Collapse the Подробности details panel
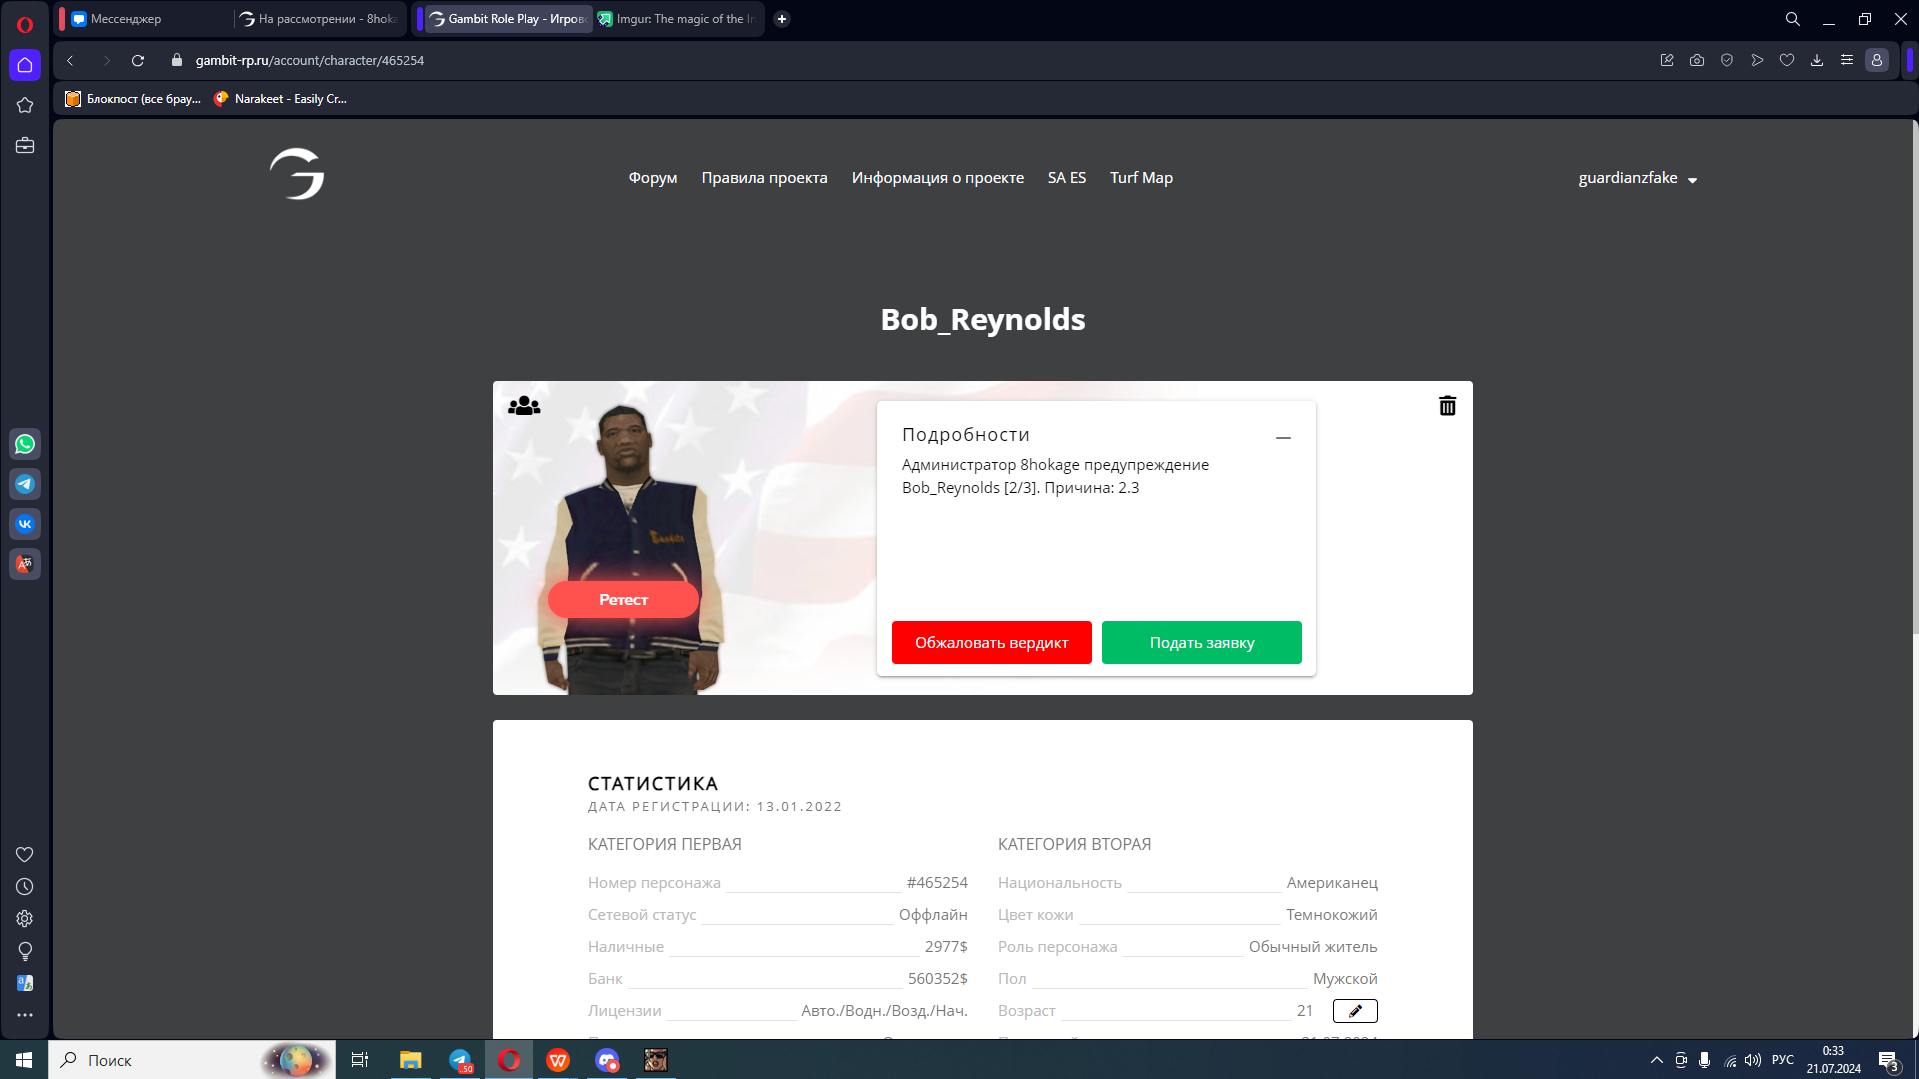The height and width of the screenshot is (1079, 1919). (x=1283, y=438)
